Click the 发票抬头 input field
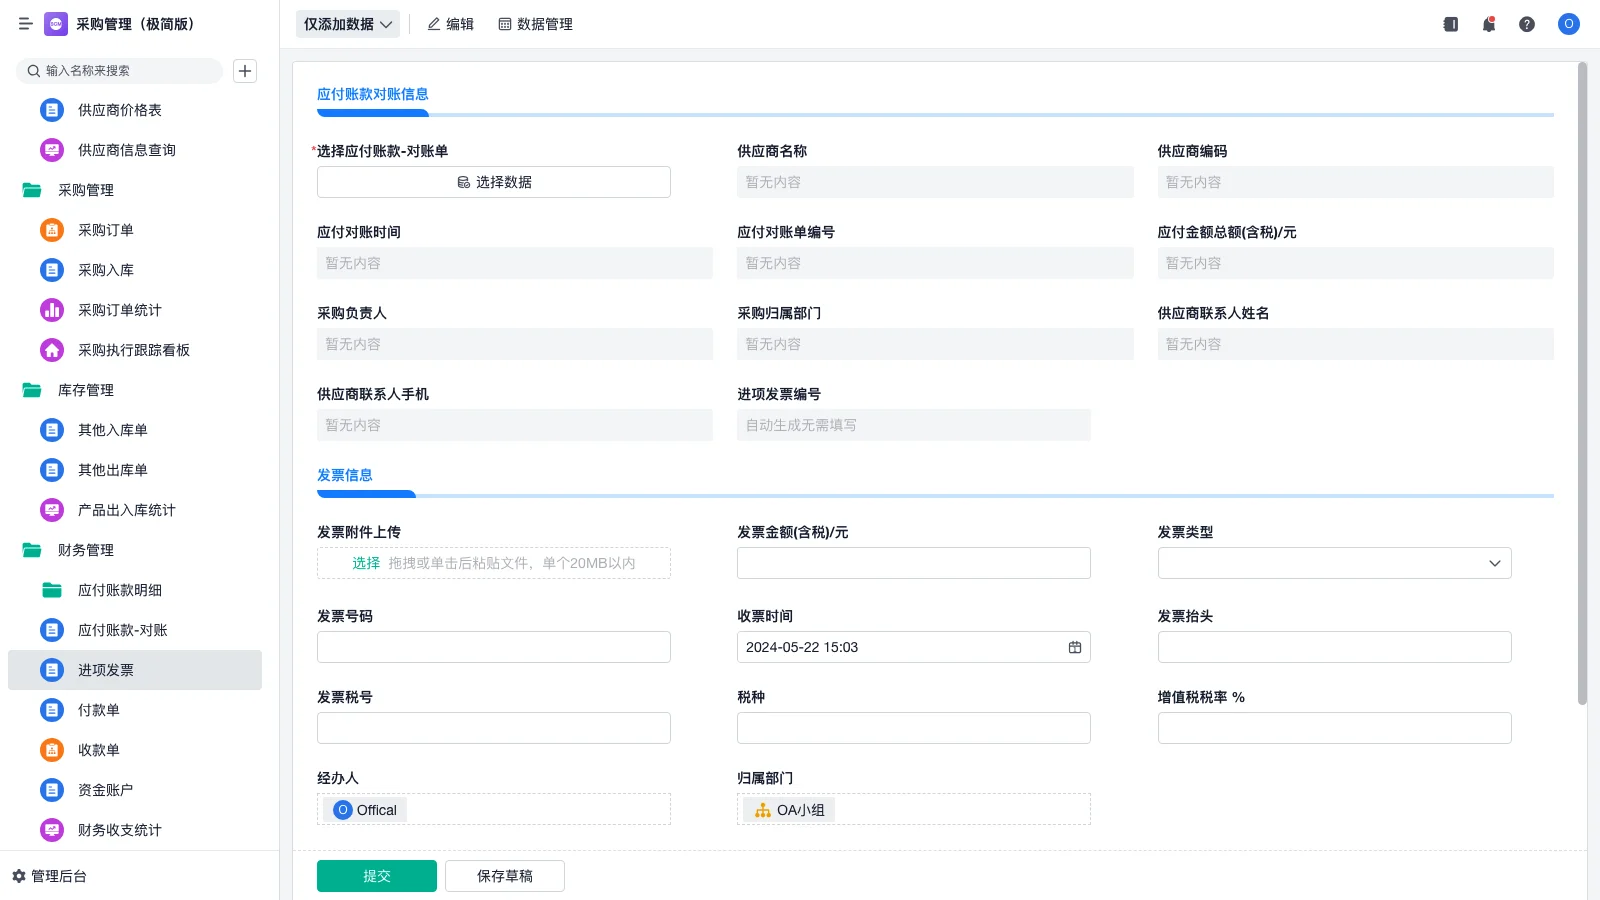 1334,647
